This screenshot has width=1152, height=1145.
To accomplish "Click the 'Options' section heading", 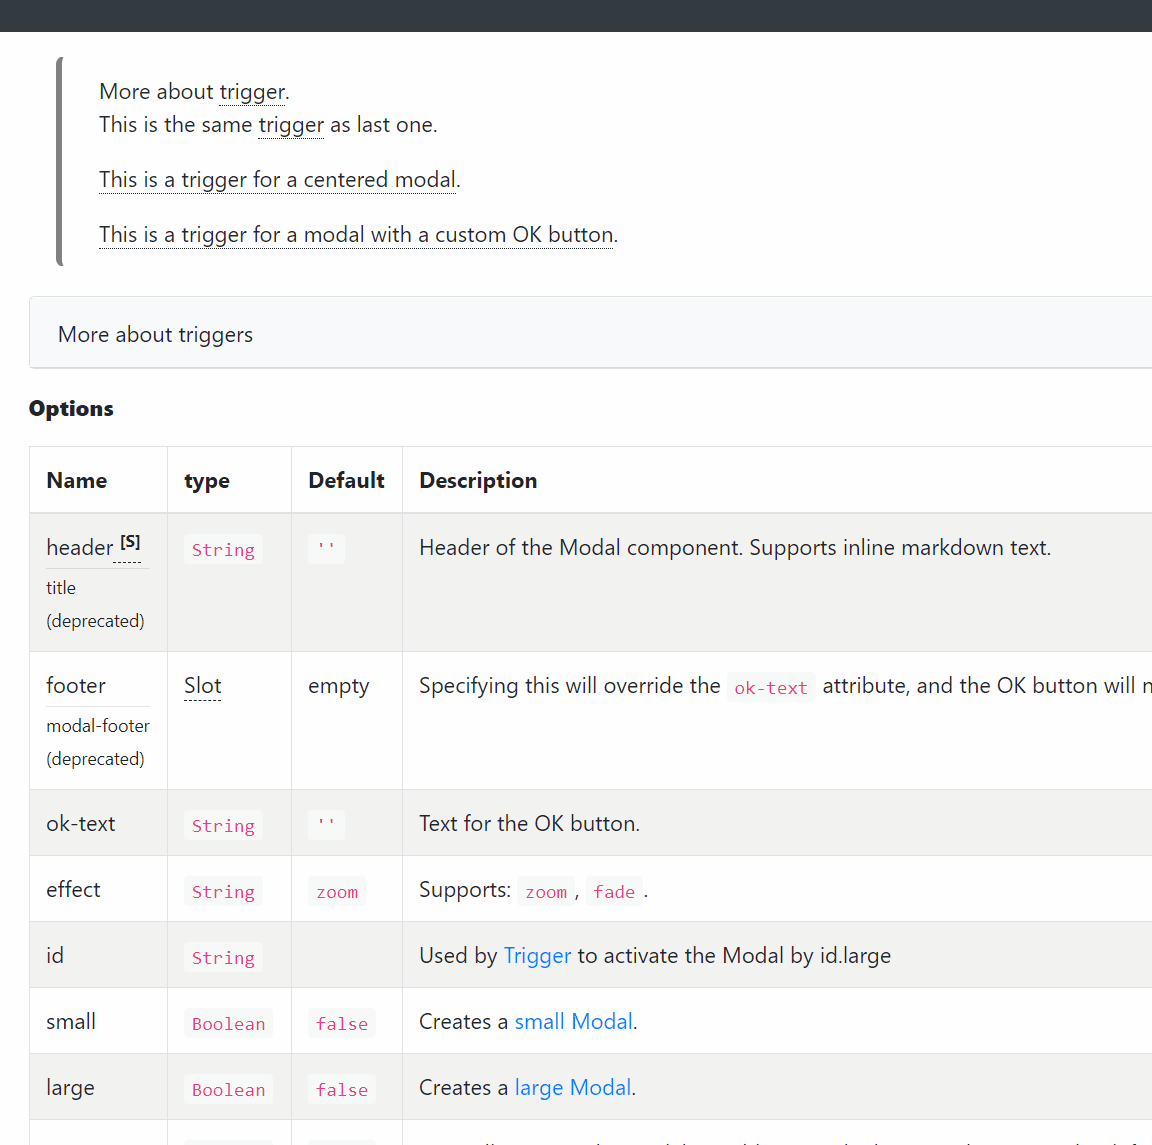I will pos(71,409).
